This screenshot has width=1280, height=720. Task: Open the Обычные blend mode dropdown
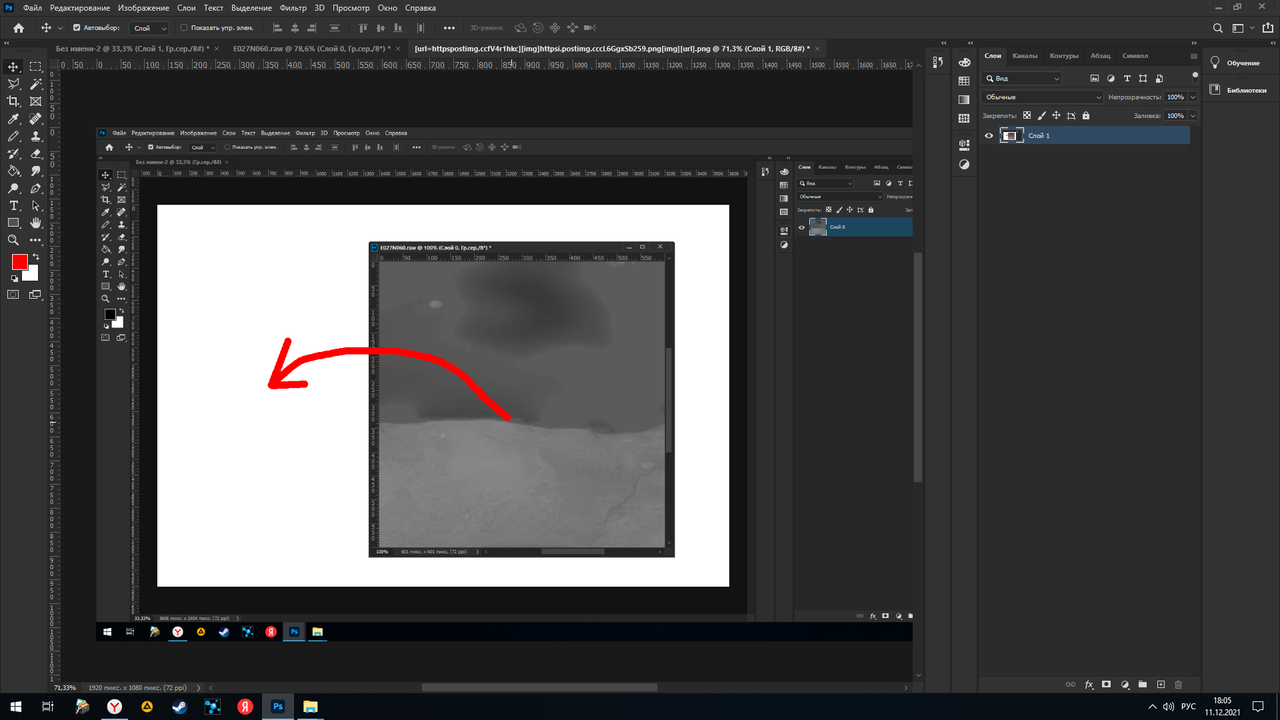click(1043, 97)
